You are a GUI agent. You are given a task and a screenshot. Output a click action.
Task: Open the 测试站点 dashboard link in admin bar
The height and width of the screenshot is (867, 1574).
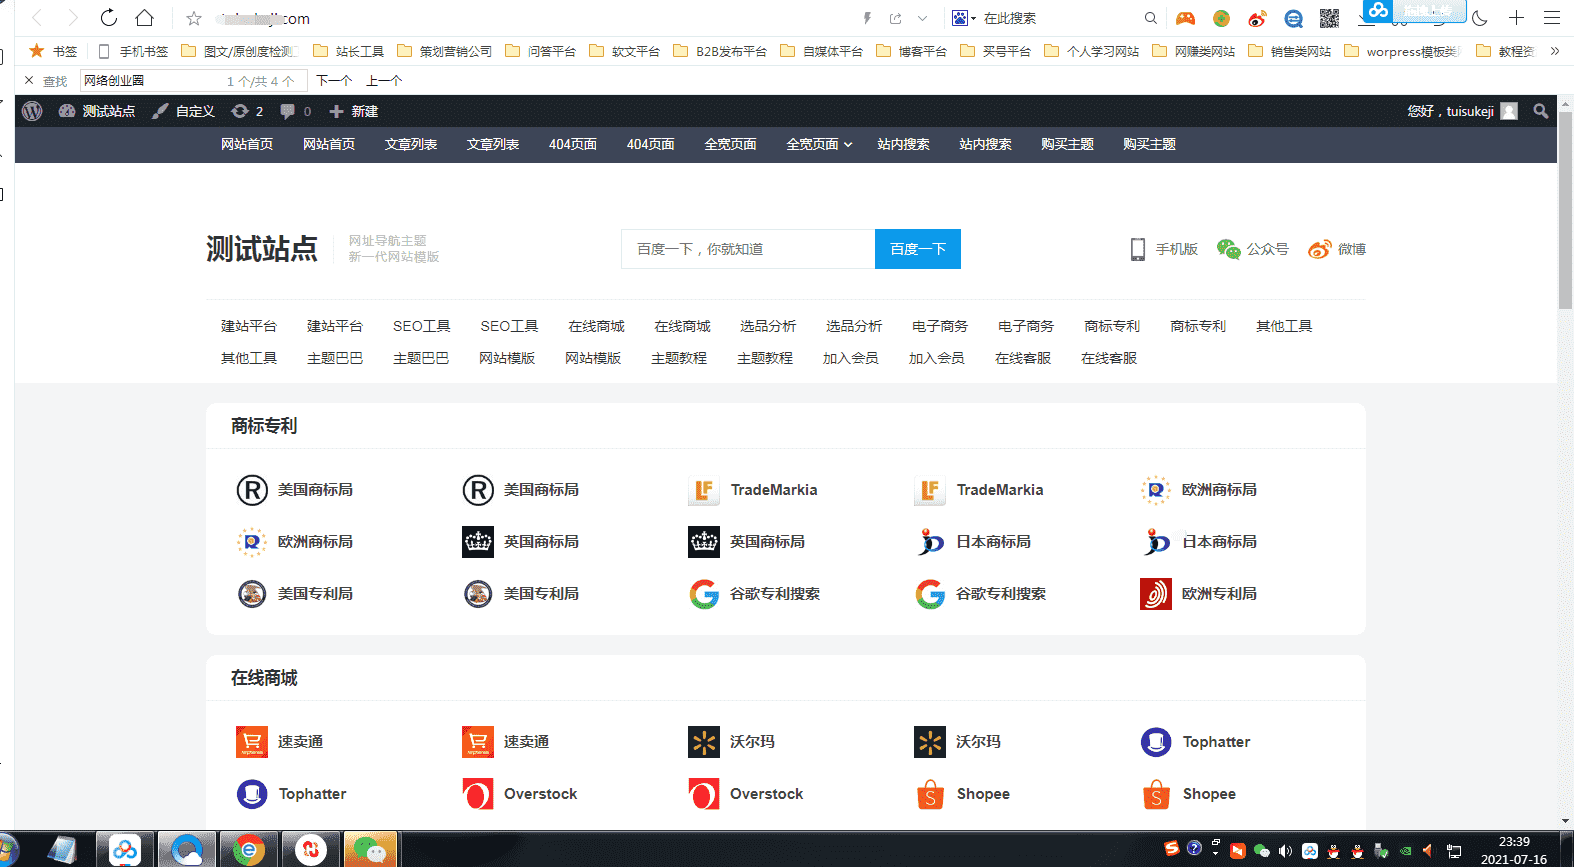pos(97,111)
